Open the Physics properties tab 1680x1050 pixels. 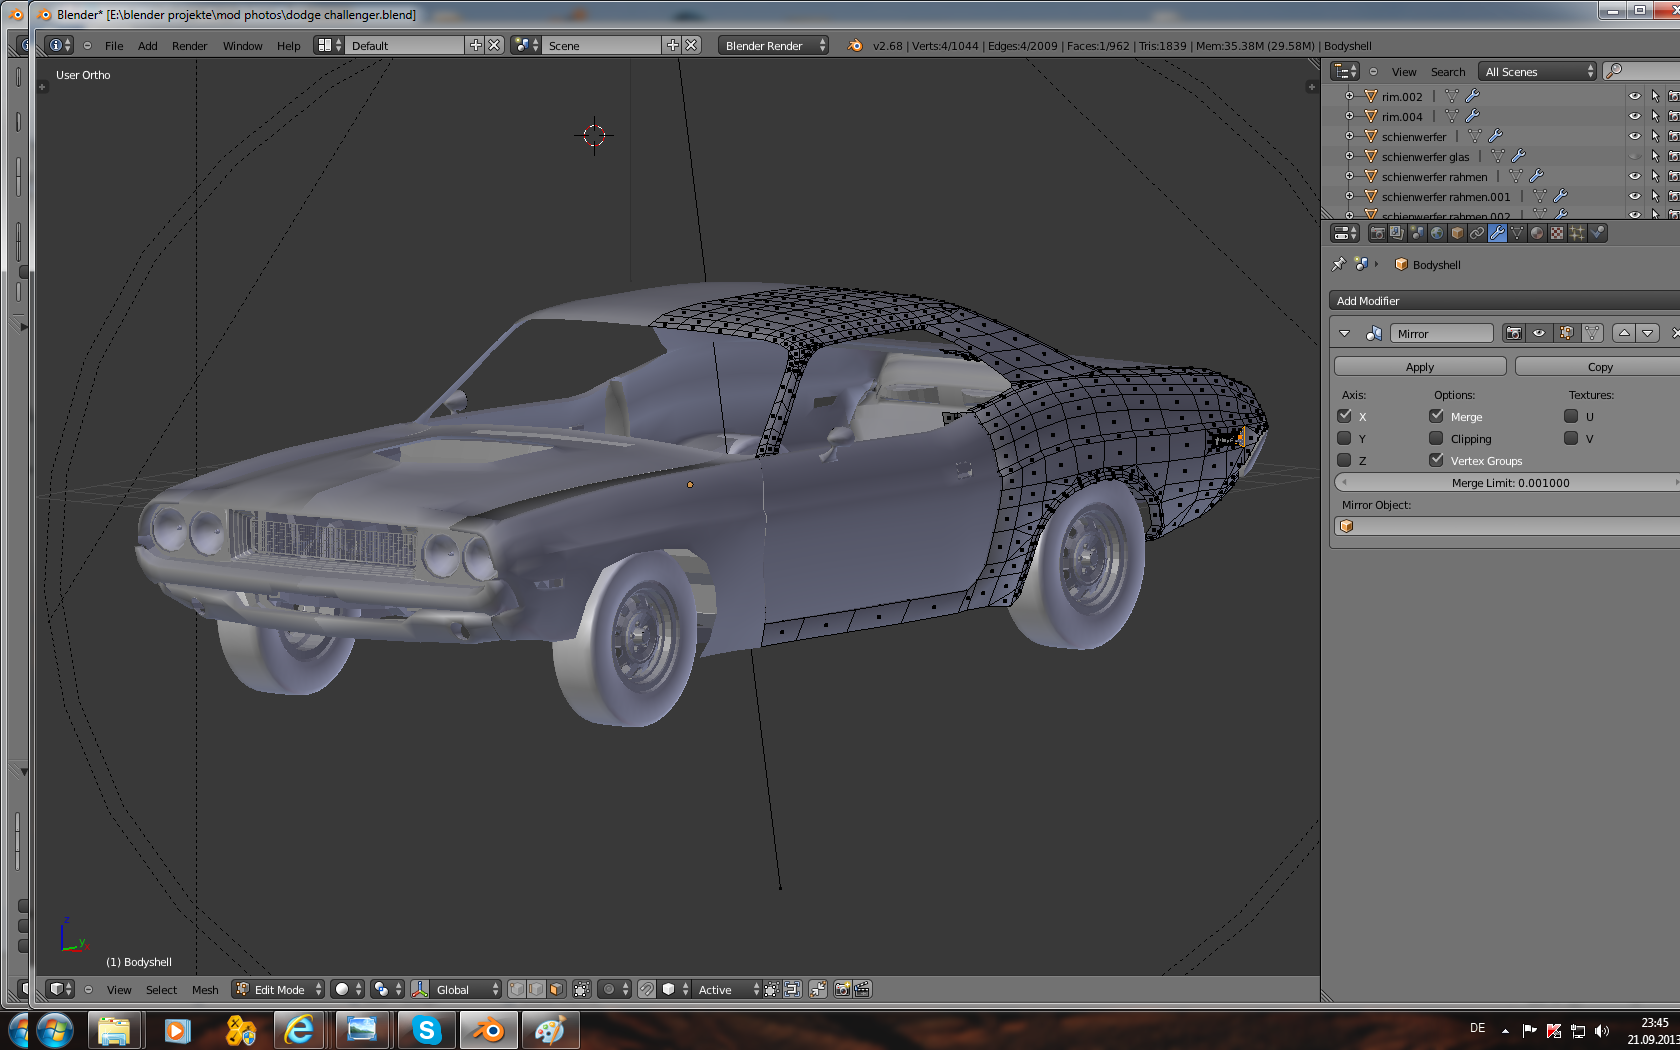1597,233
